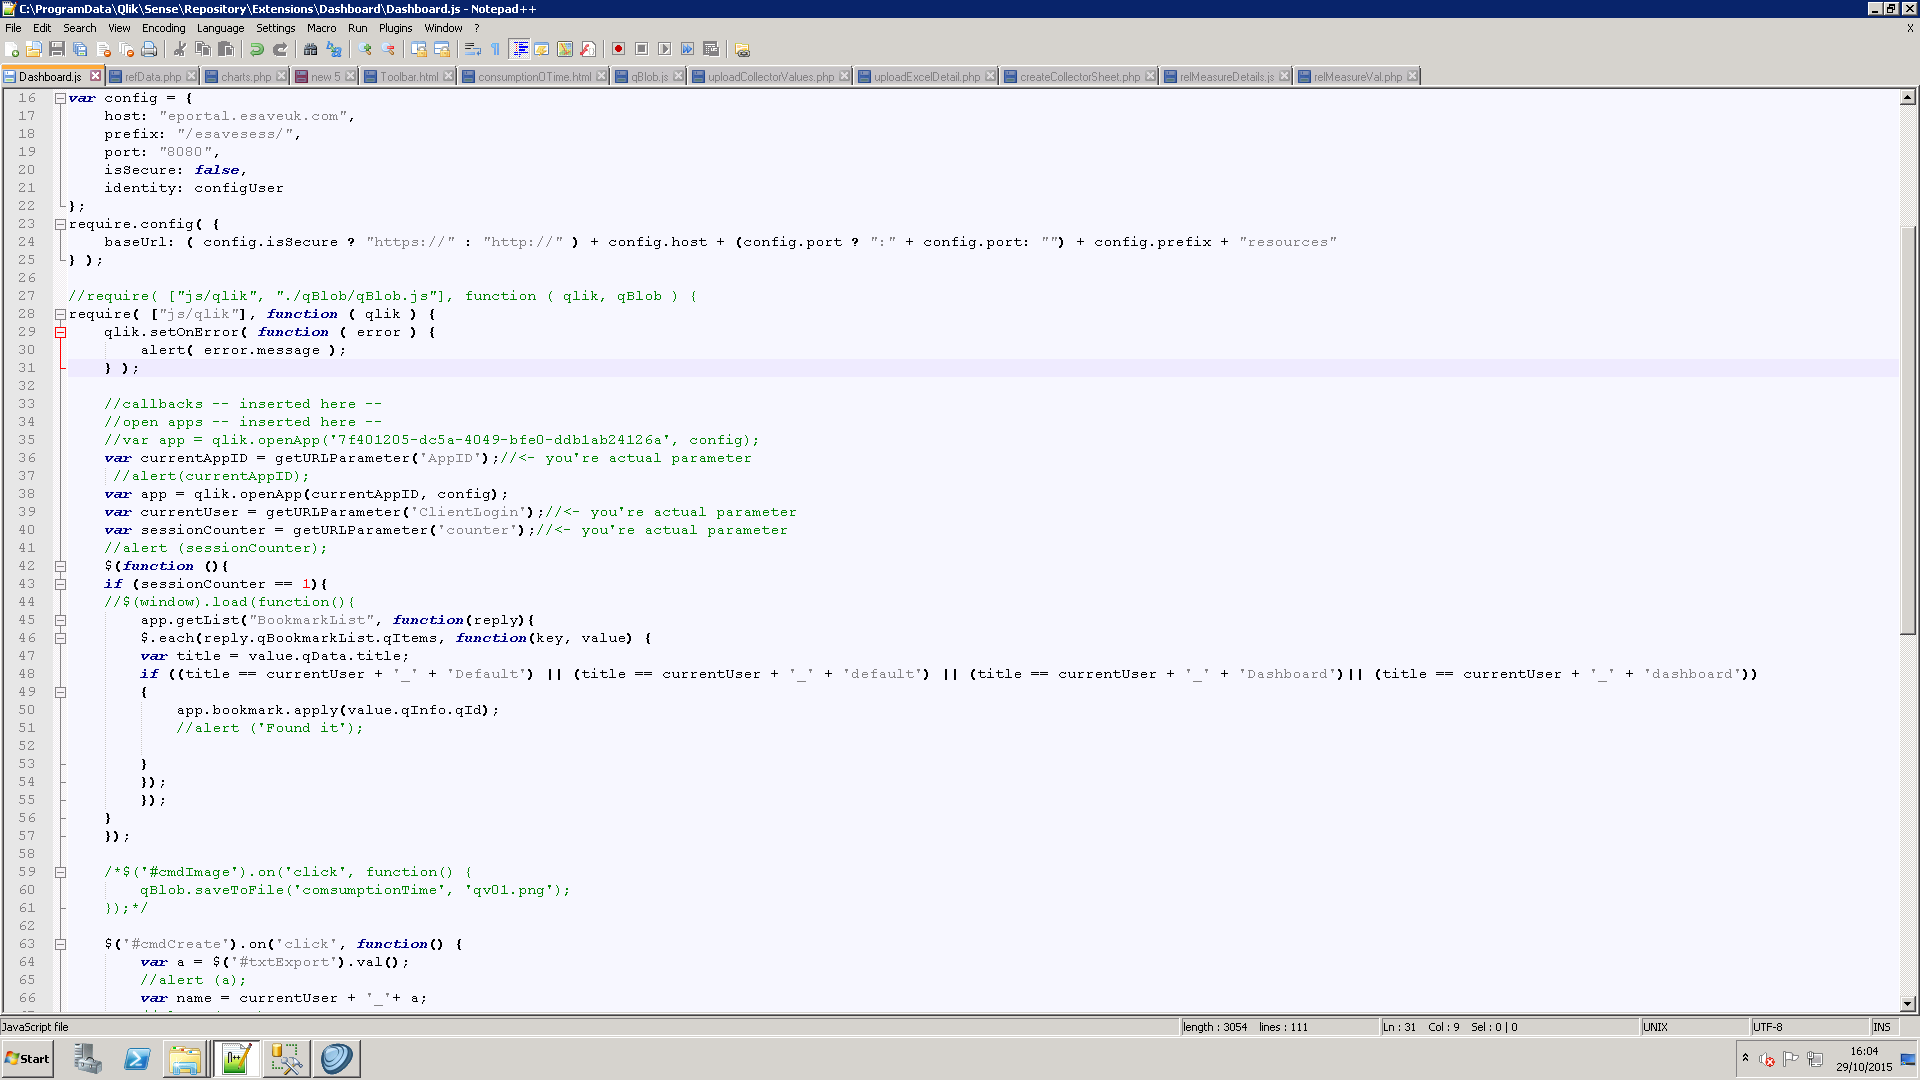1920x1080 pixels.
Task: Open the Encoding menu
Action: pos(163,28)
